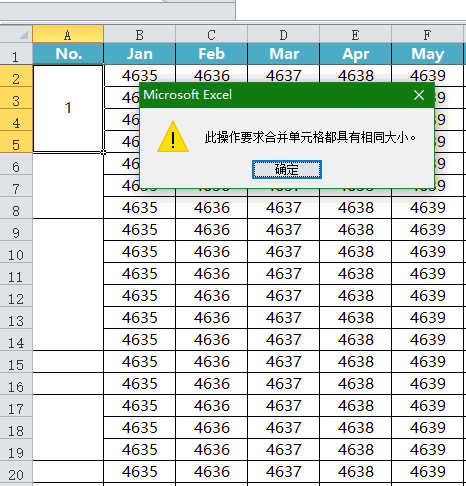Select column A header
Image resolution: width=466 pixels, height=486 pixels.
click(x=68, y=34)
